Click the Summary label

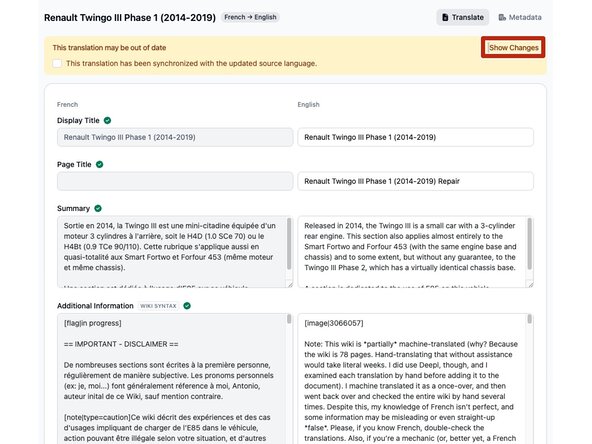click(73, 208)
